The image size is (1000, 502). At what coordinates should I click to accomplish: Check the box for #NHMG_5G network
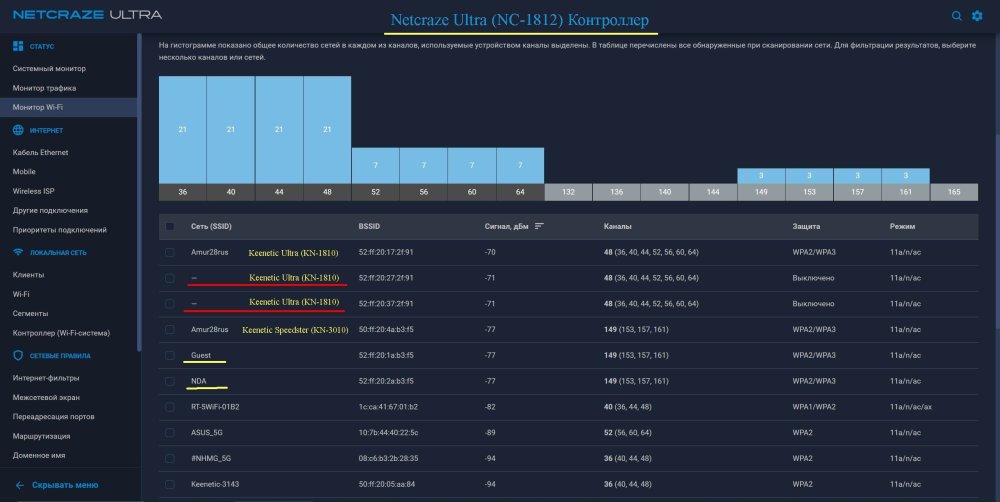pyautogui.click(x=170, y=459)
